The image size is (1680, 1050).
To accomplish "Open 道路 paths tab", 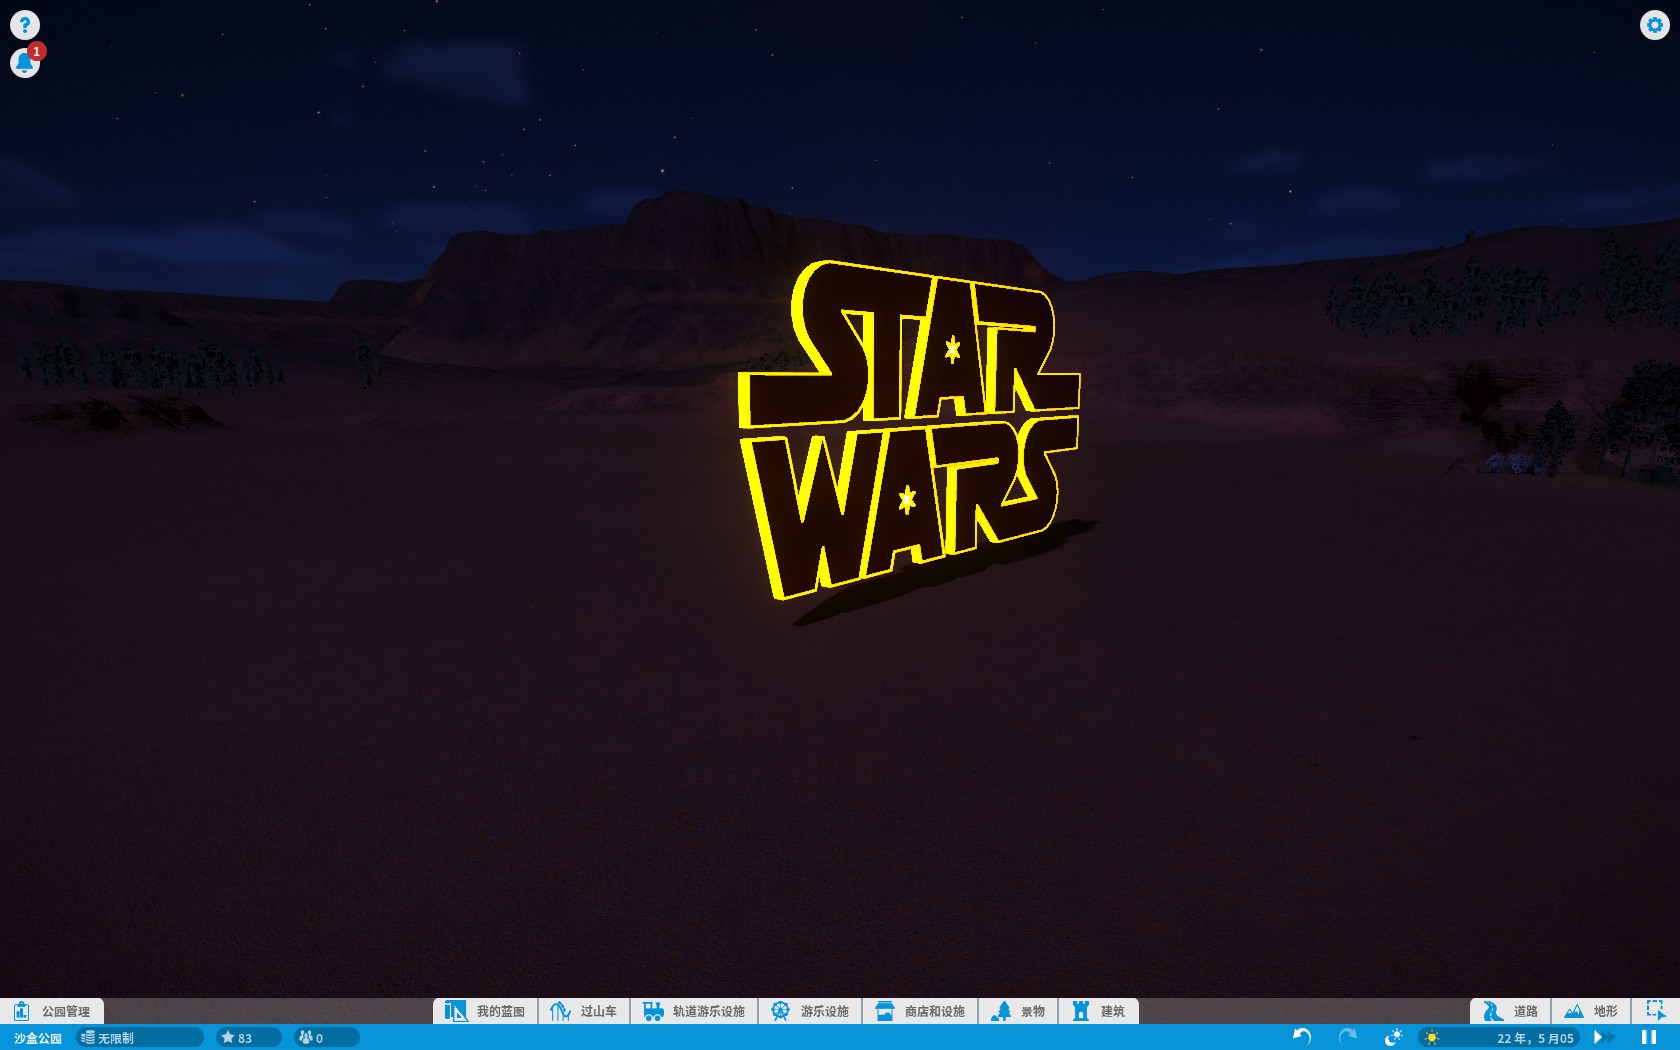I will (1510, 1011).
